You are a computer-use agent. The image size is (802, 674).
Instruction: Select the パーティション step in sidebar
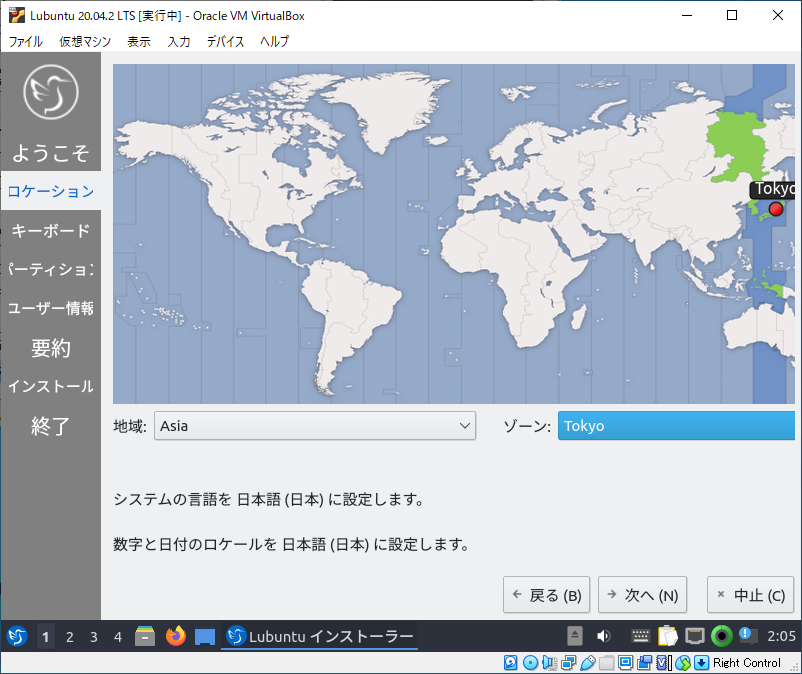click(51, 269)
